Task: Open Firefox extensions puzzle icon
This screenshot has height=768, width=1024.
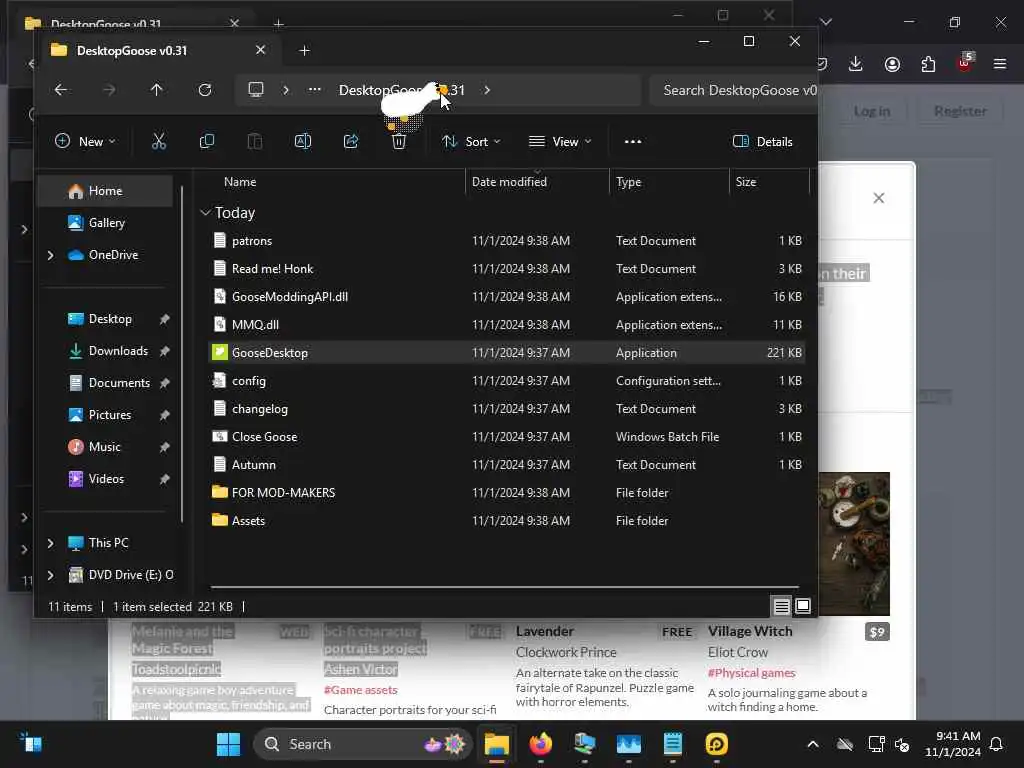Action: click(x=928, y=64)
